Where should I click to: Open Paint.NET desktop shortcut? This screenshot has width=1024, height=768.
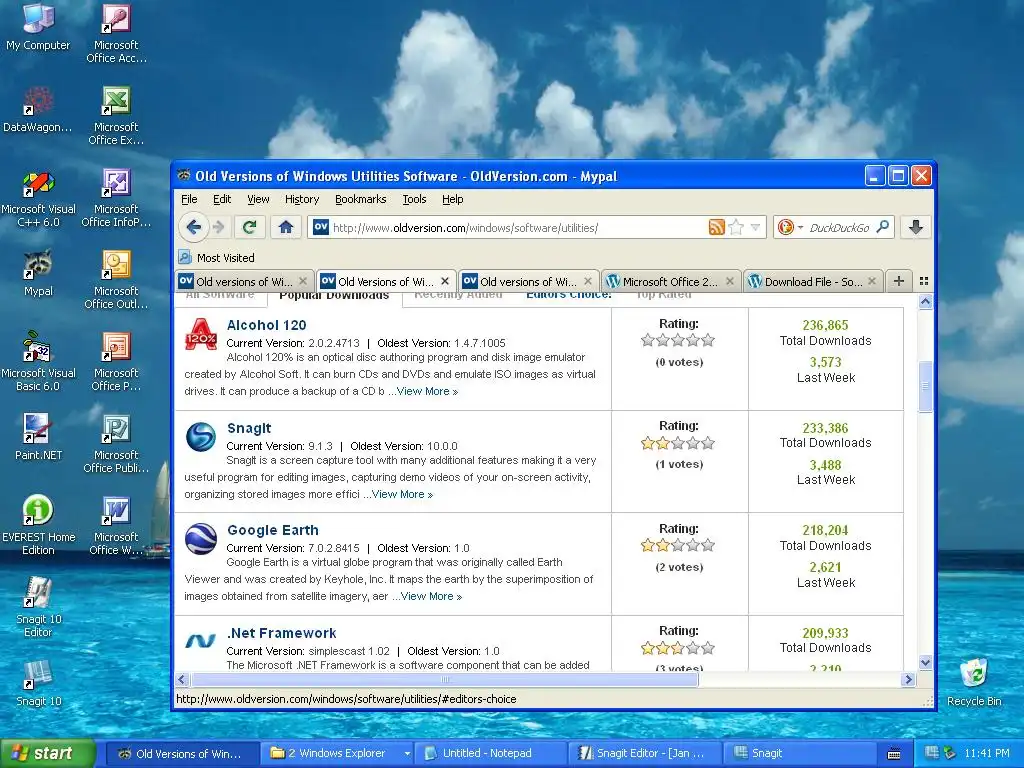(38, 436)
